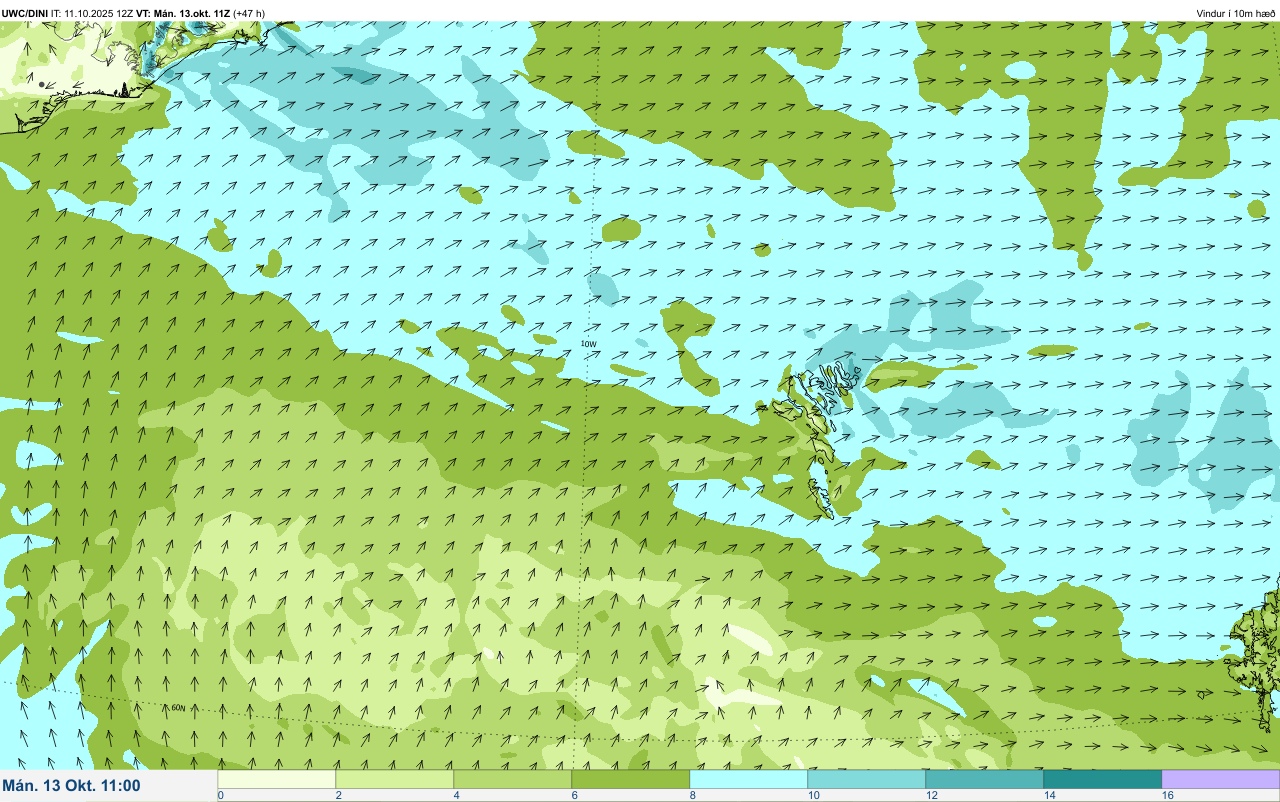Click the legend value '10'
Screen dimensions: 1280x802
(x=814, y=795)
